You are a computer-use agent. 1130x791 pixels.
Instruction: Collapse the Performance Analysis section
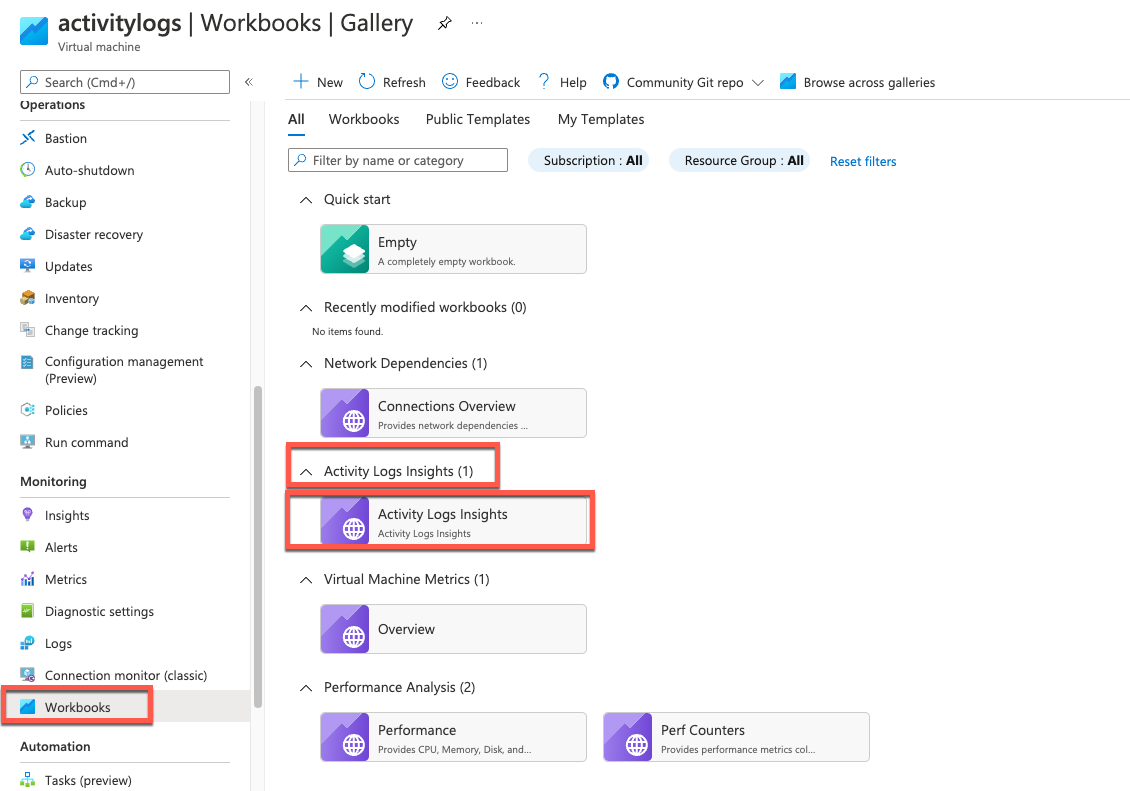point(306,688)
